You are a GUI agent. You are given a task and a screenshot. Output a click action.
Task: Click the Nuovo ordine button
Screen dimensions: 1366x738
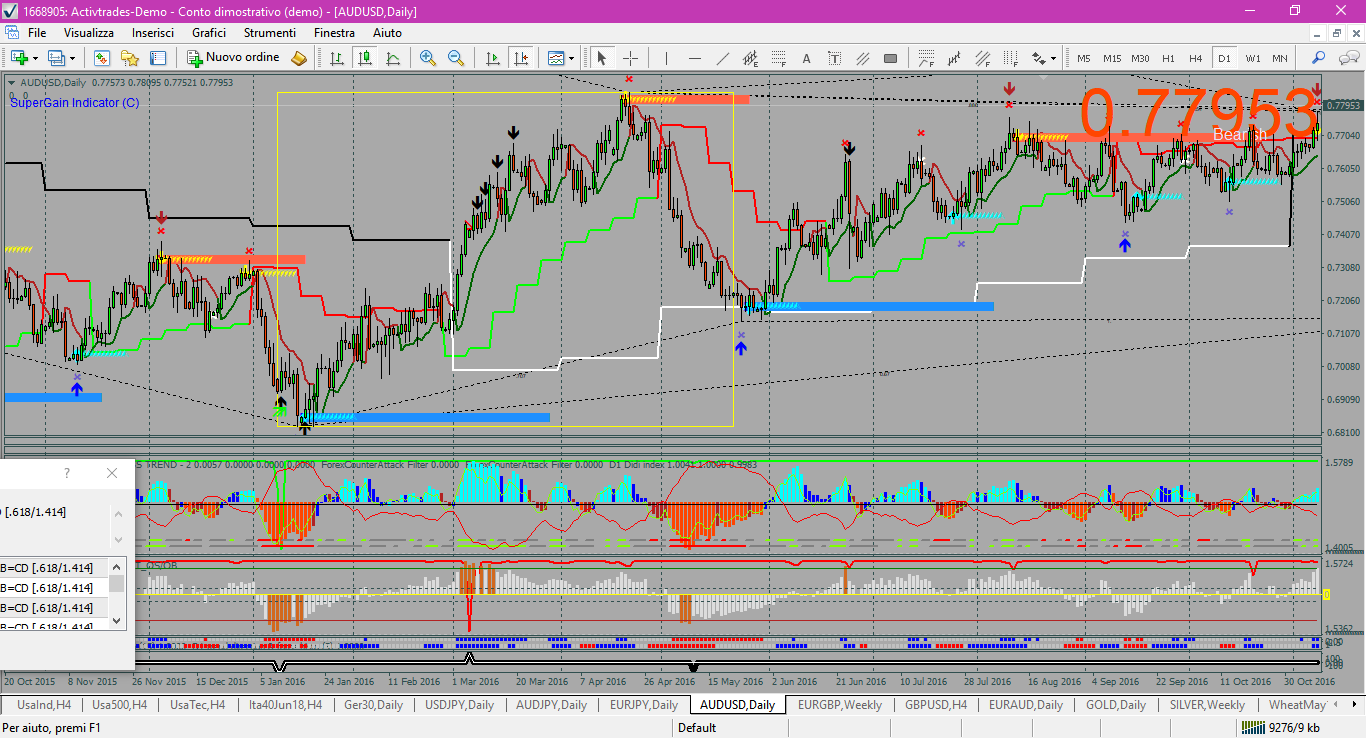click(x=232, y=58)
